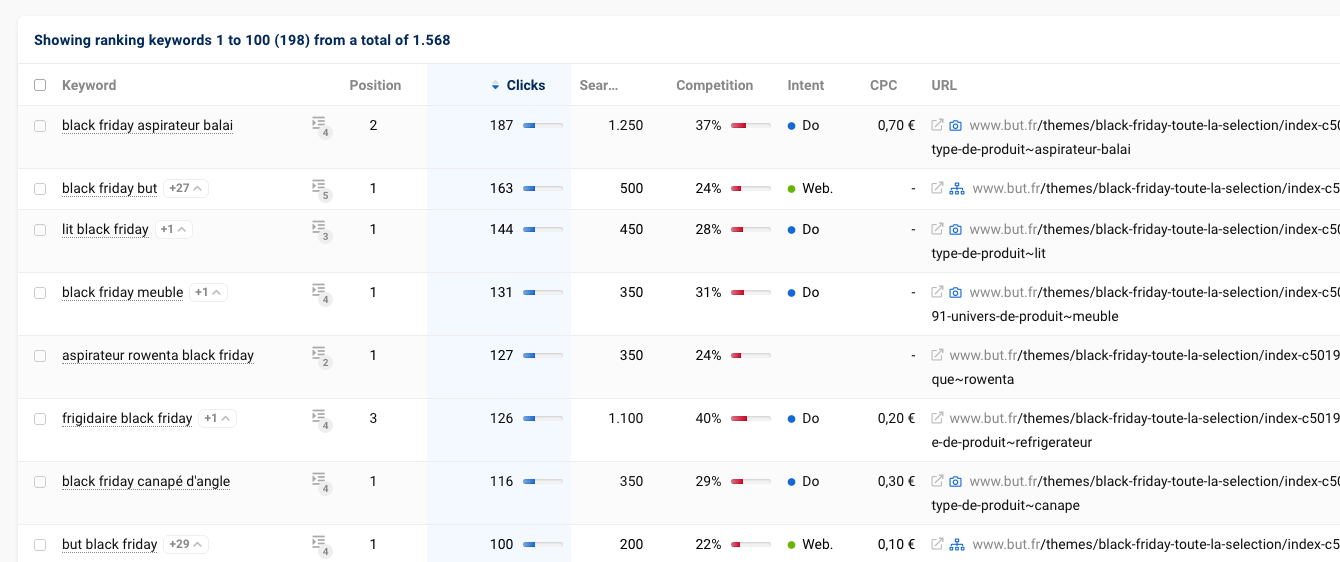Expand +27 variations for black friday but

(x=186, y=188)
